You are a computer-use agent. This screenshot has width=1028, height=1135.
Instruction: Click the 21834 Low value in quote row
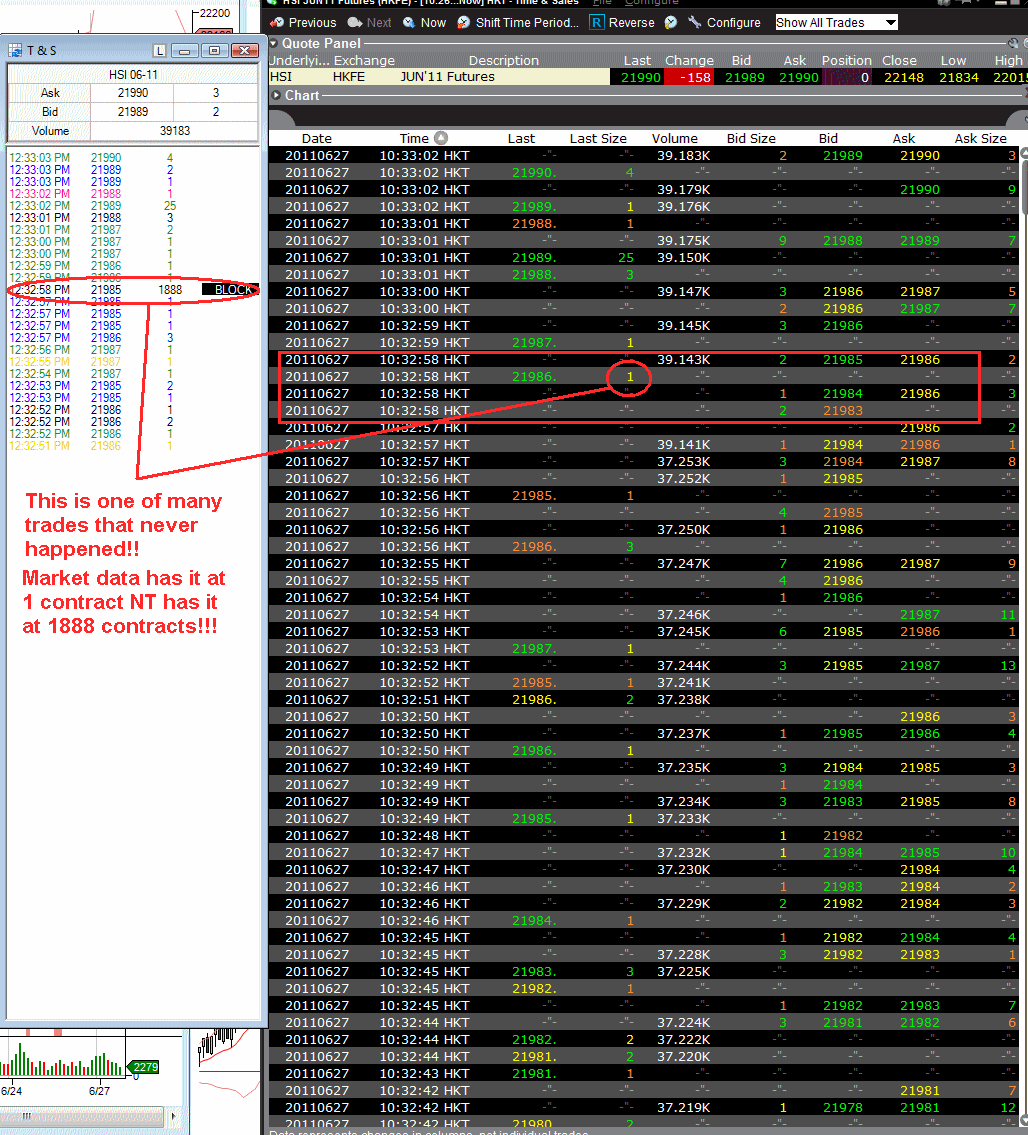point(959,77)
